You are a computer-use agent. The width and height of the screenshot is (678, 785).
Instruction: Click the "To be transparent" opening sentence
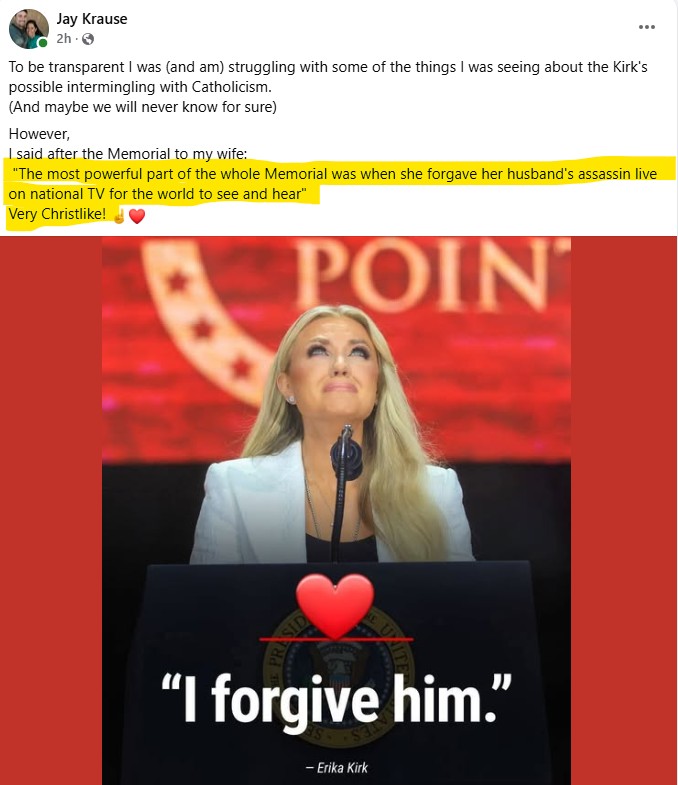pyautogui.click(x=328, y=77)
